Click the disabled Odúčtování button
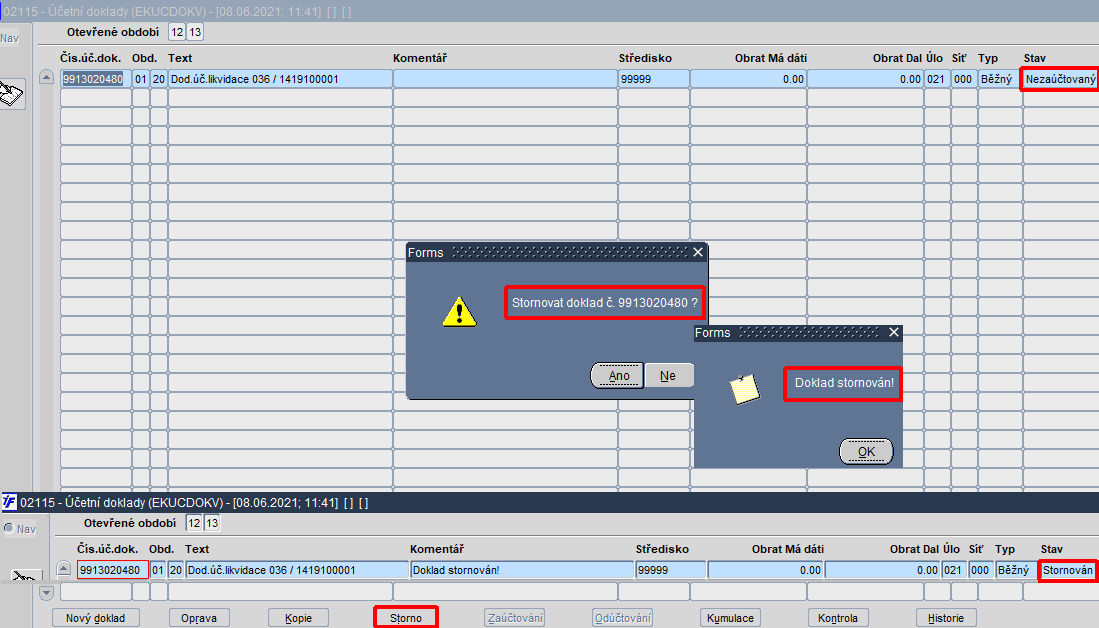This screenshot has width=1099, height=628. point(622,617)
